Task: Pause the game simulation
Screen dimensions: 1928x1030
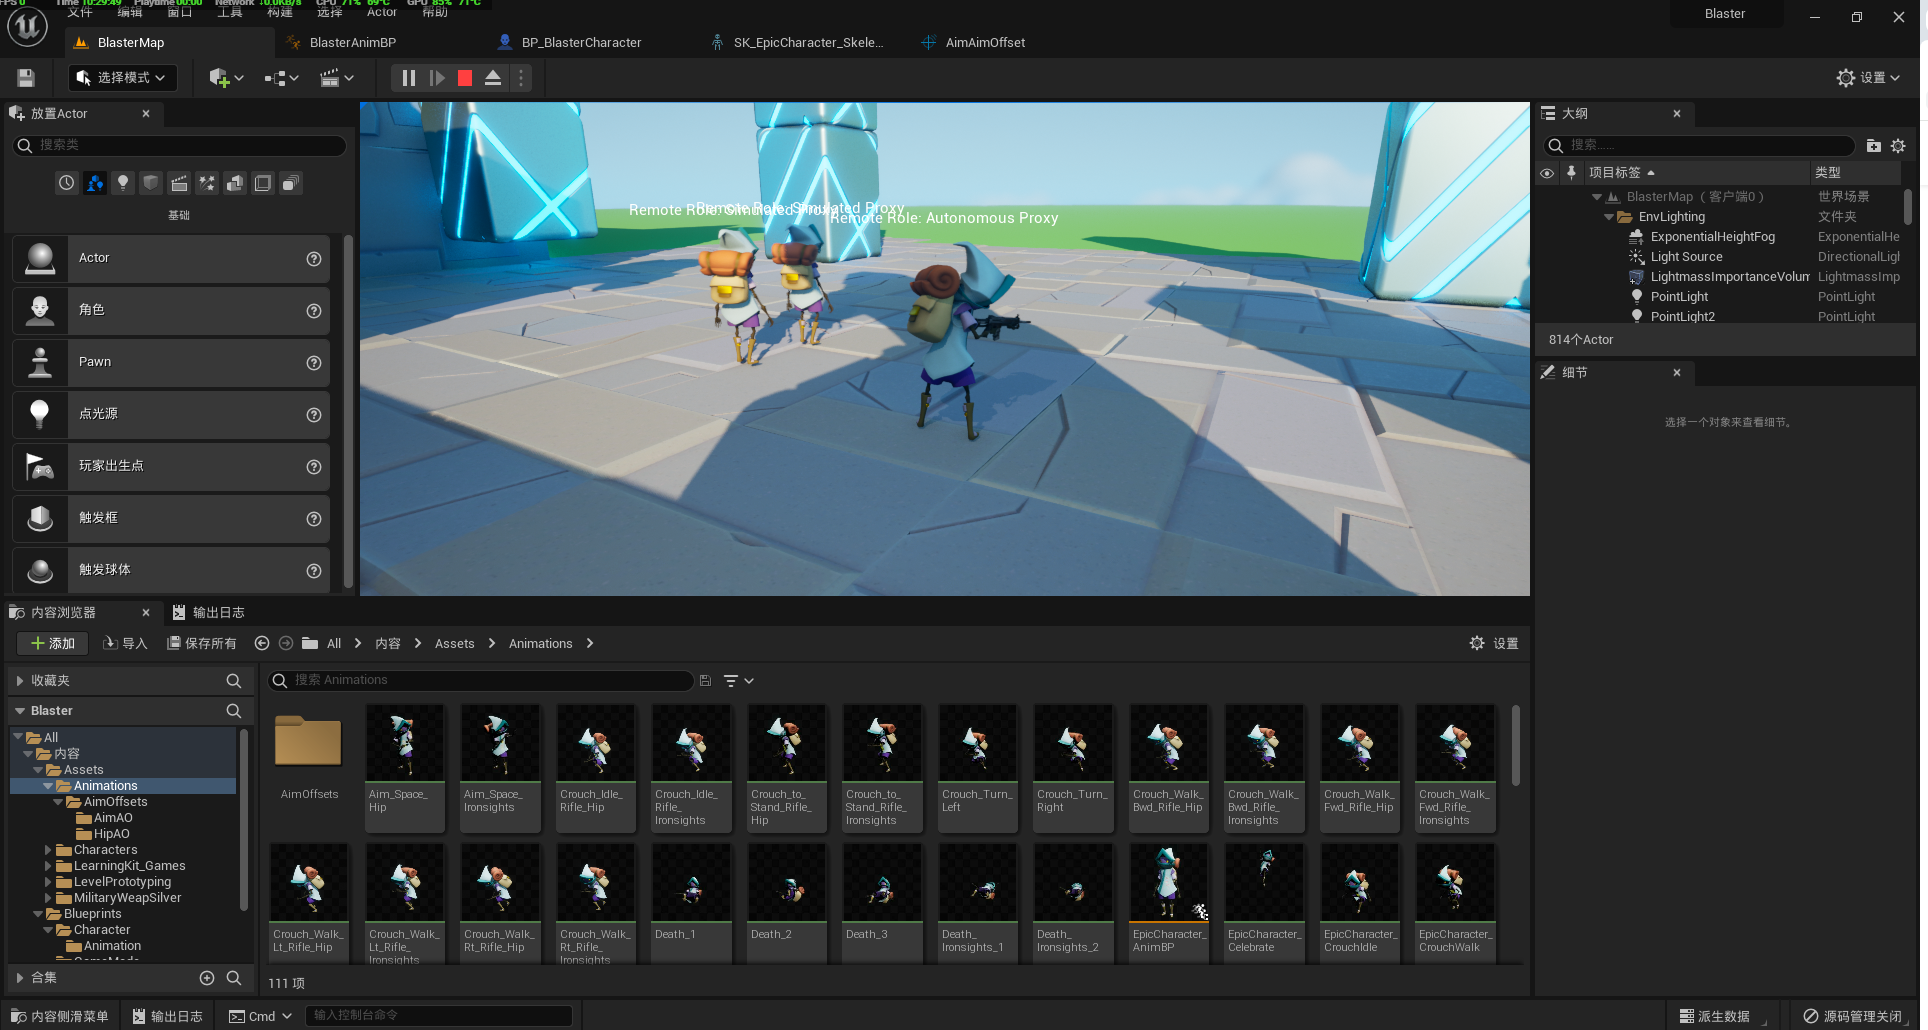Action: tap(408, 78)
